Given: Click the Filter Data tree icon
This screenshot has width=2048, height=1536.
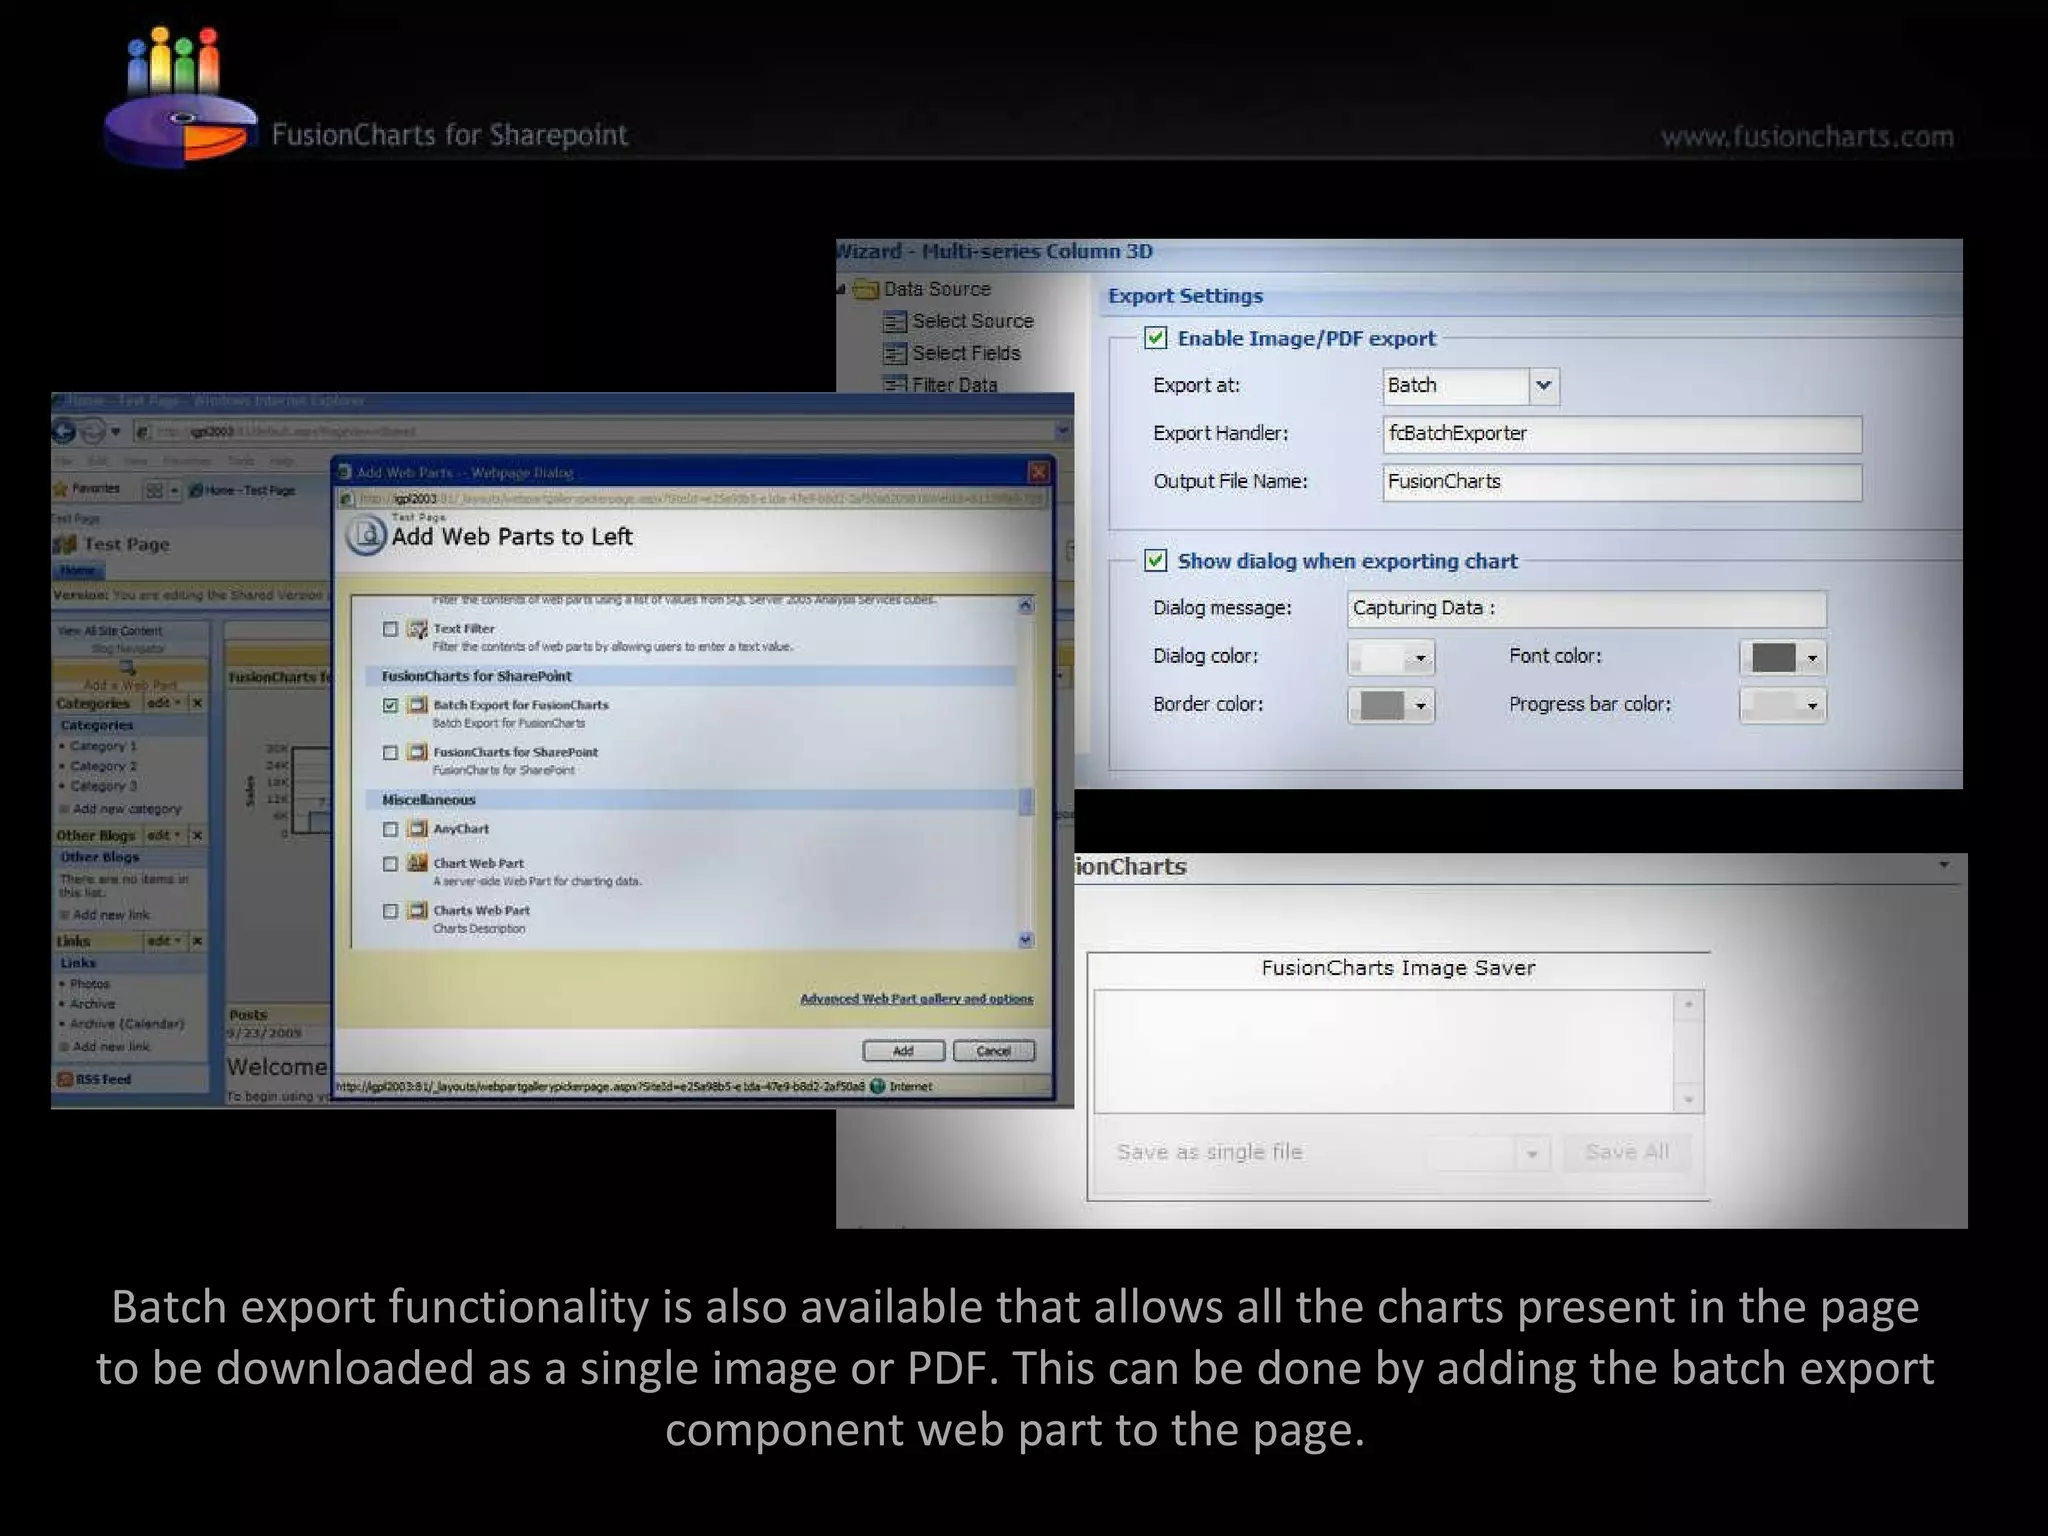Looking at the screenshot, I should (895, 384).
